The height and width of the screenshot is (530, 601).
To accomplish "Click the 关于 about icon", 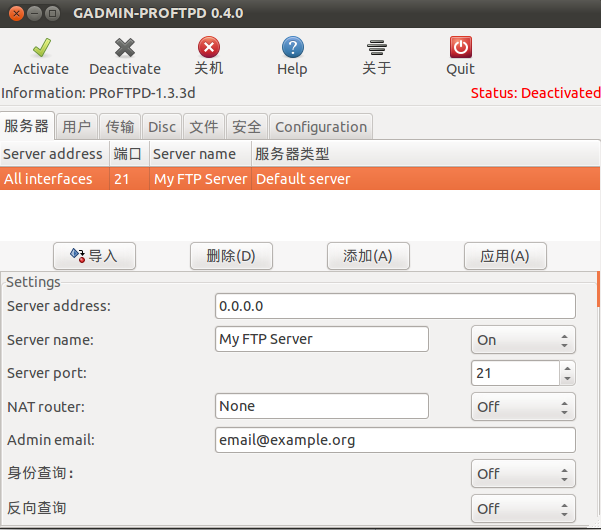I will pos(377,48).
